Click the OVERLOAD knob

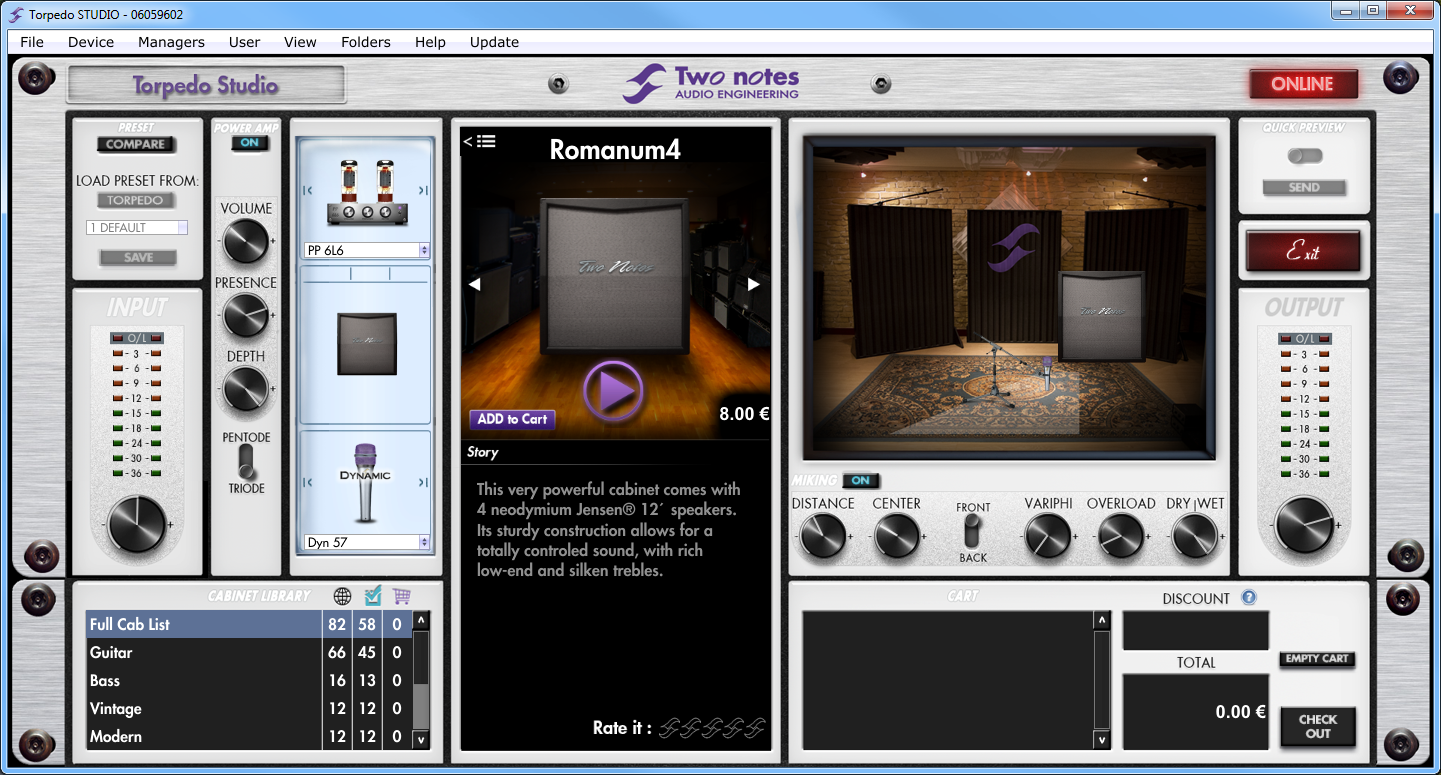pos(1121,536)
